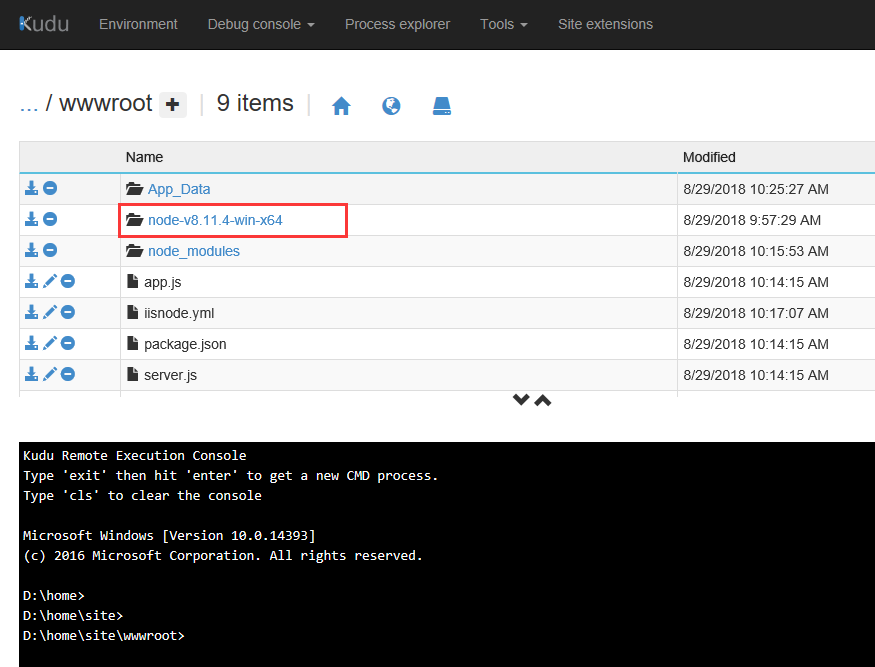Image resolution: width=875 pixels, height=667 pixels.
Task: Open the node-v8.11.4-win-x64 folder
Action: [x=215, y=220]
